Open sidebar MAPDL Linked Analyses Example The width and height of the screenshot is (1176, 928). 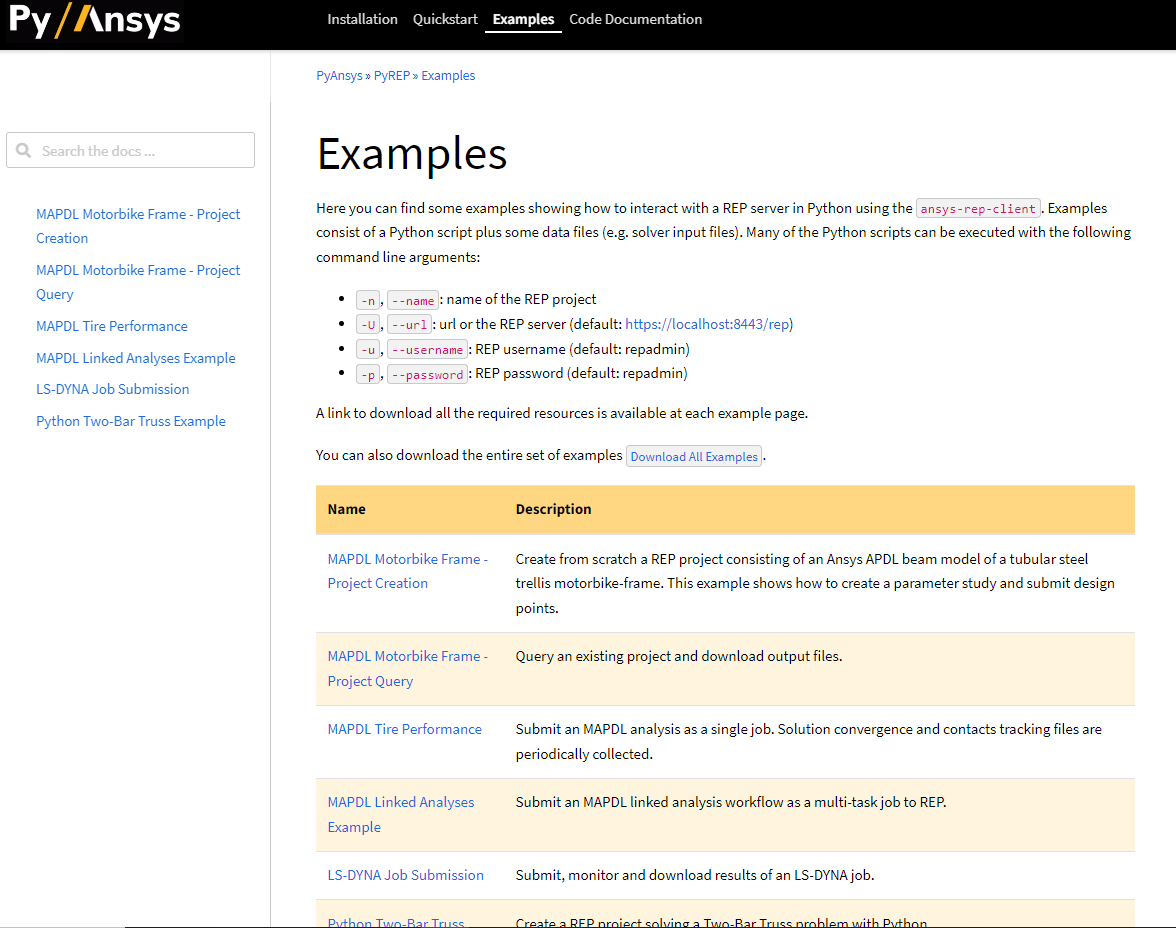coord(136,359)
